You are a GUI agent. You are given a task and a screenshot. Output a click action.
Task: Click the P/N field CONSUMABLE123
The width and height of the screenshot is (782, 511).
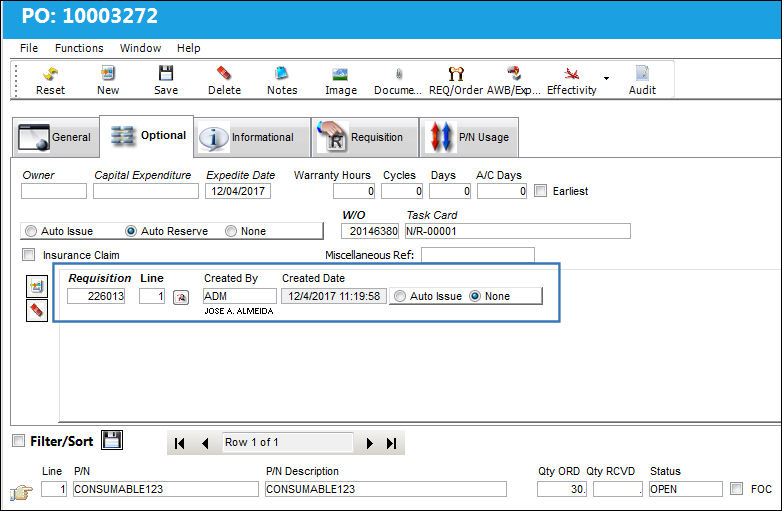[x=166, y=489]
